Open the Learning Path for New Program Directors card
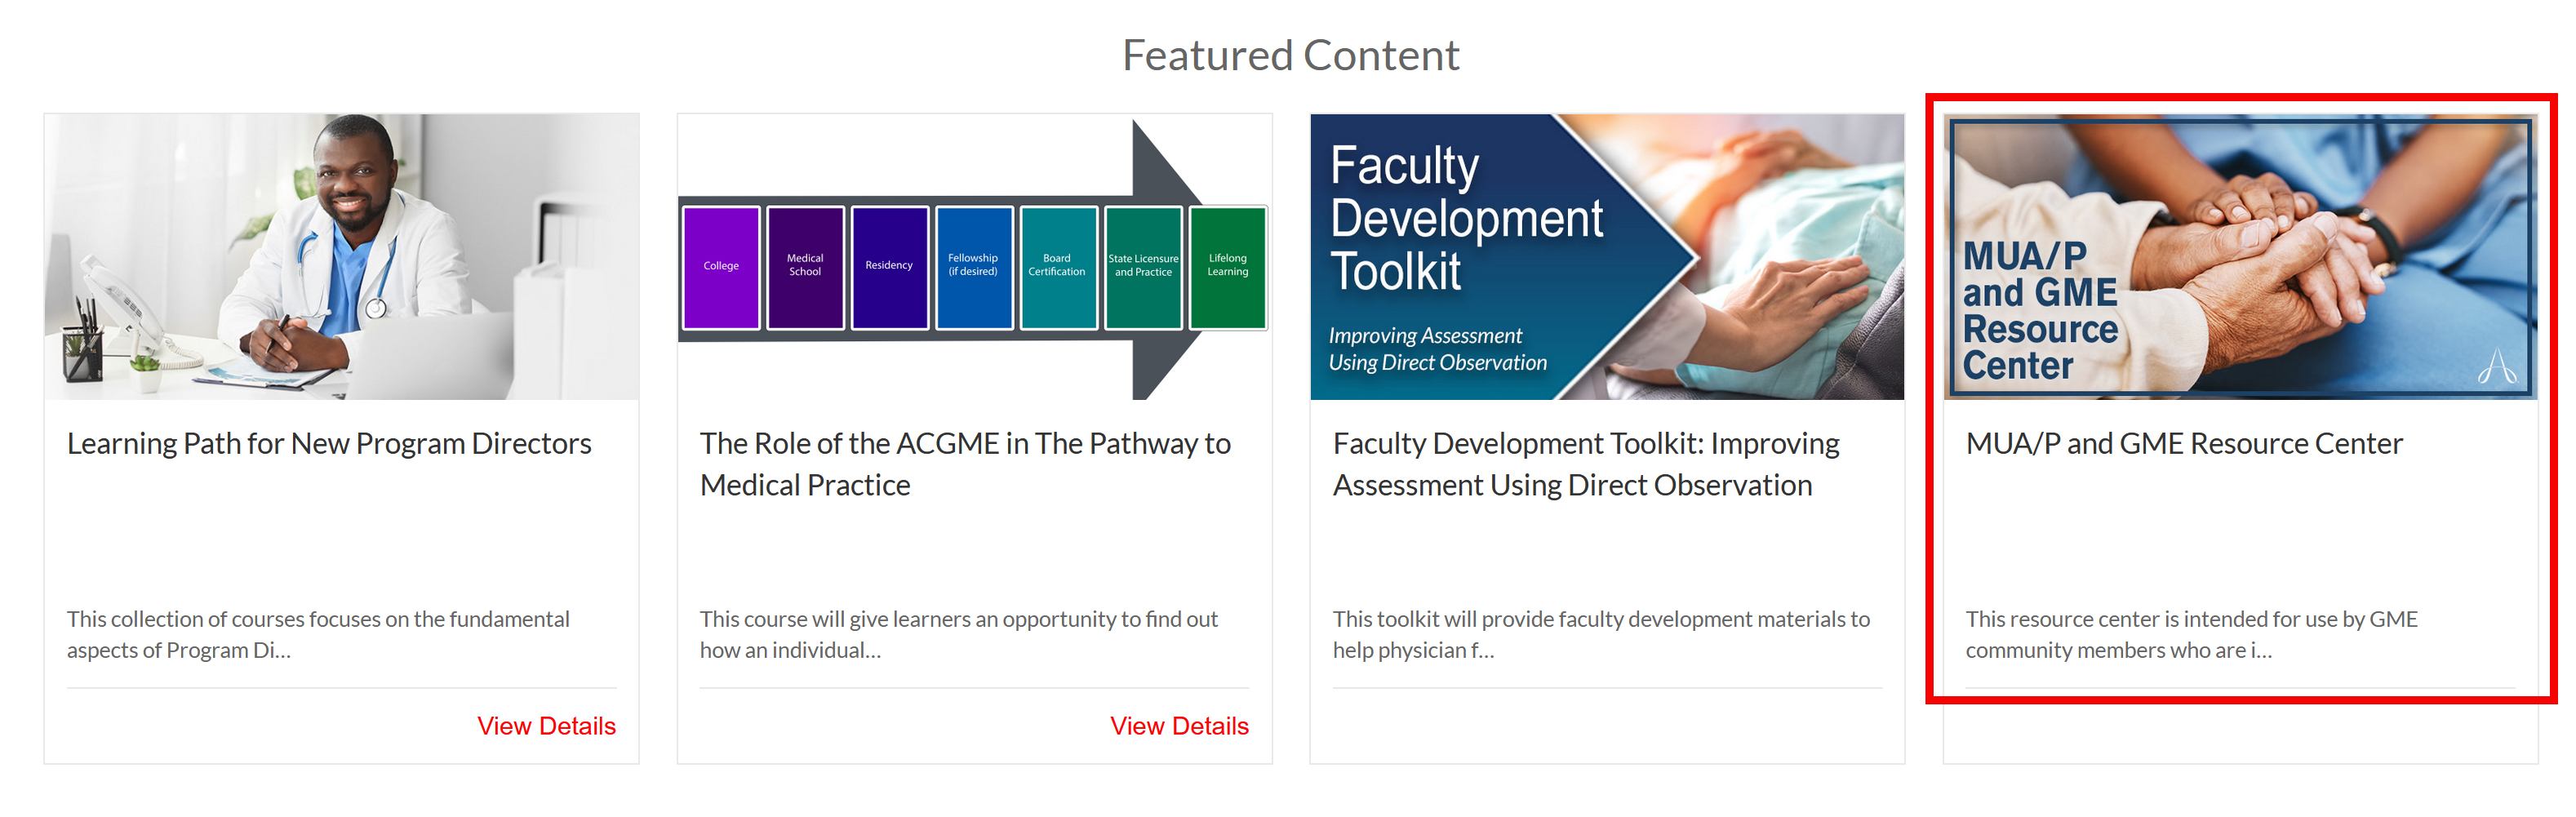2576x817 pixels. tap(328, 443)
